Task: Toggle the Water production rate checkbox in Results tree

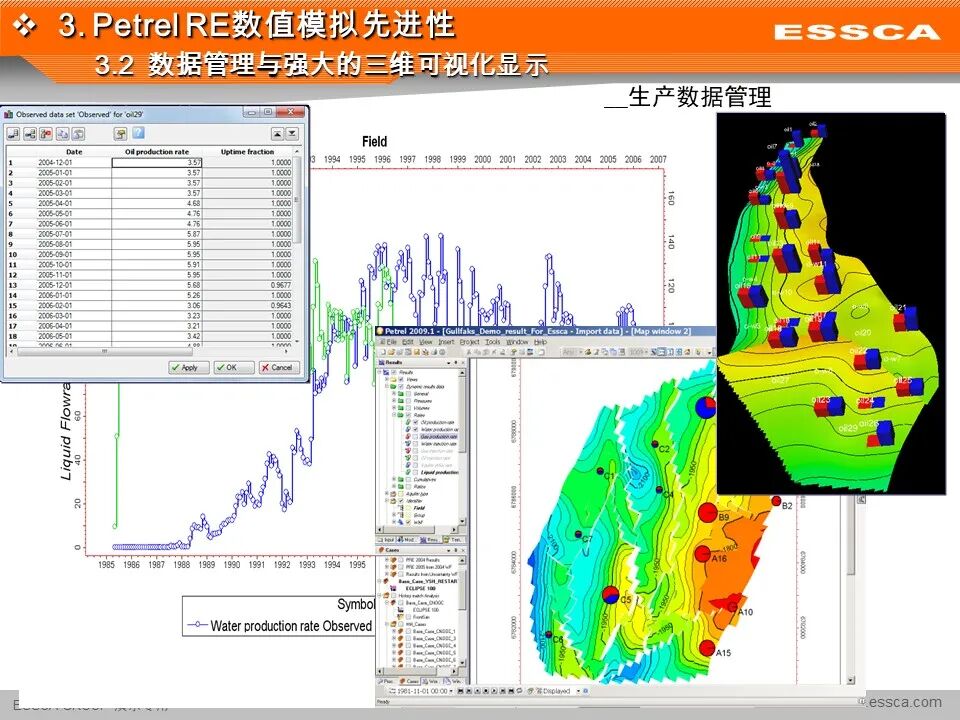Action: (x=416, y=429)
